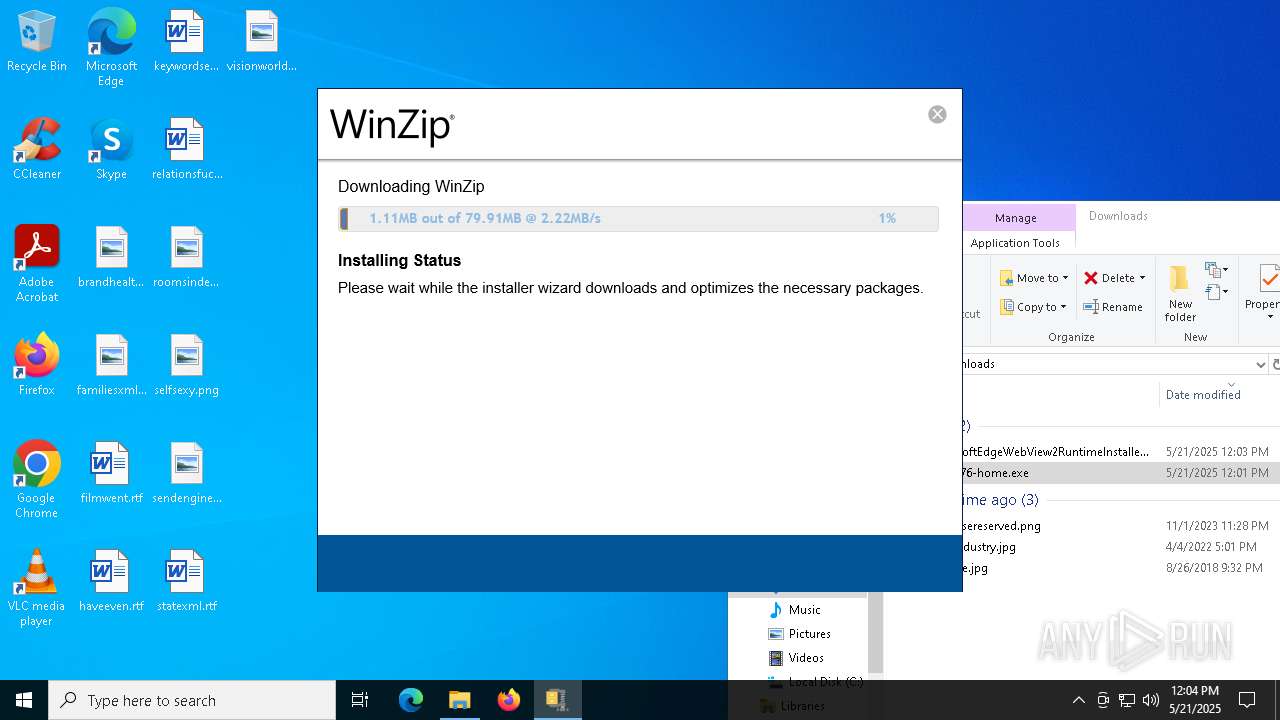Select the sendengine... image file icon
1280x720 pixels.
(186, 474)
